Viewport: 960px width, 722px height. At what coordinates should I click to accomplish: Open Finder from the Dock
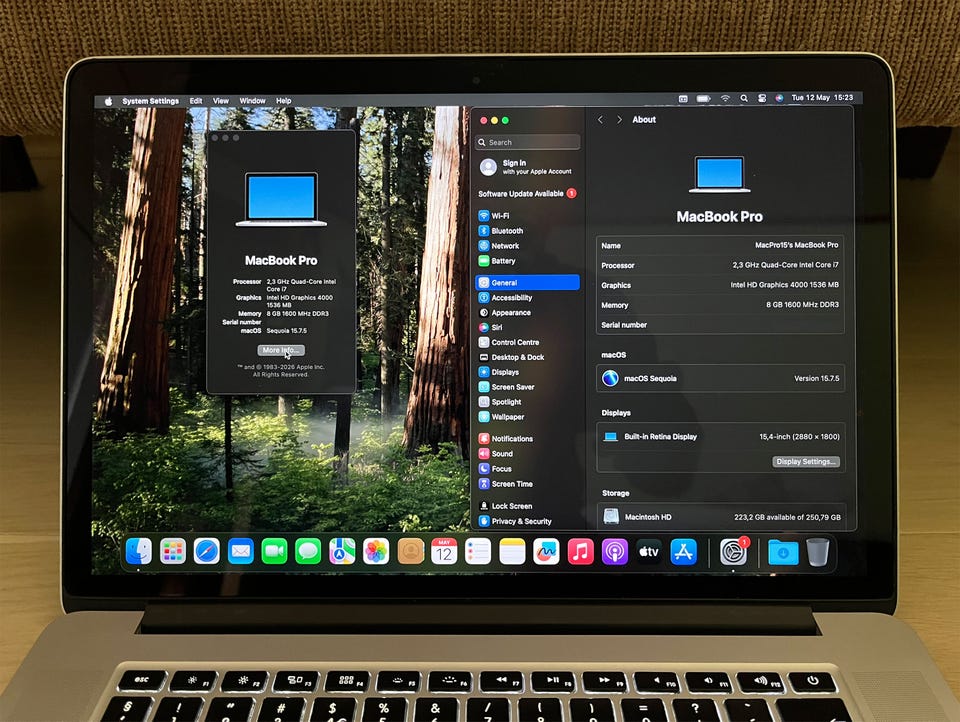click(x=138, y=552)
